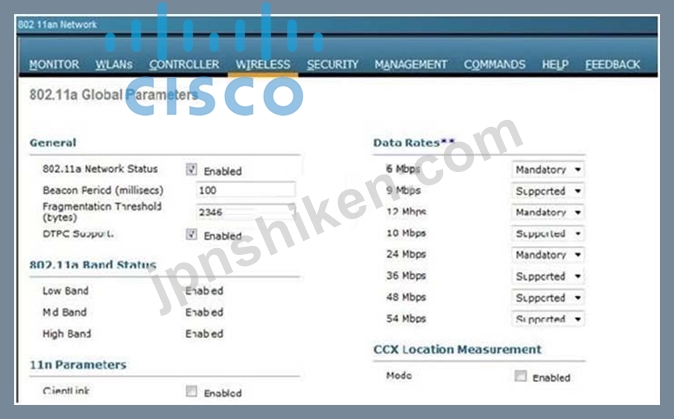Click the Beacon Period (millisecs) label
674x419 pixels.
103,190
